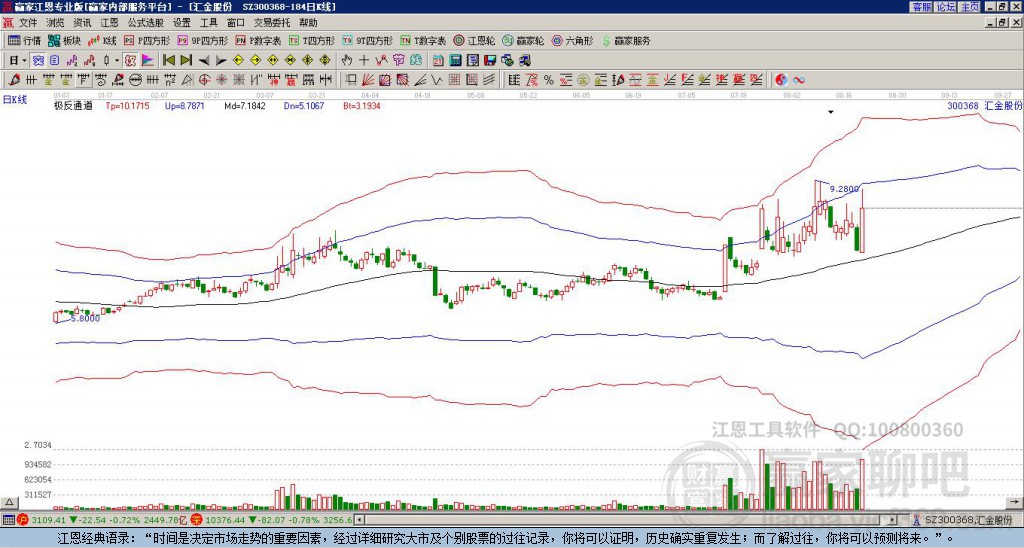
Task: Open the 9T四方形 tool
Action: point(367,40)
